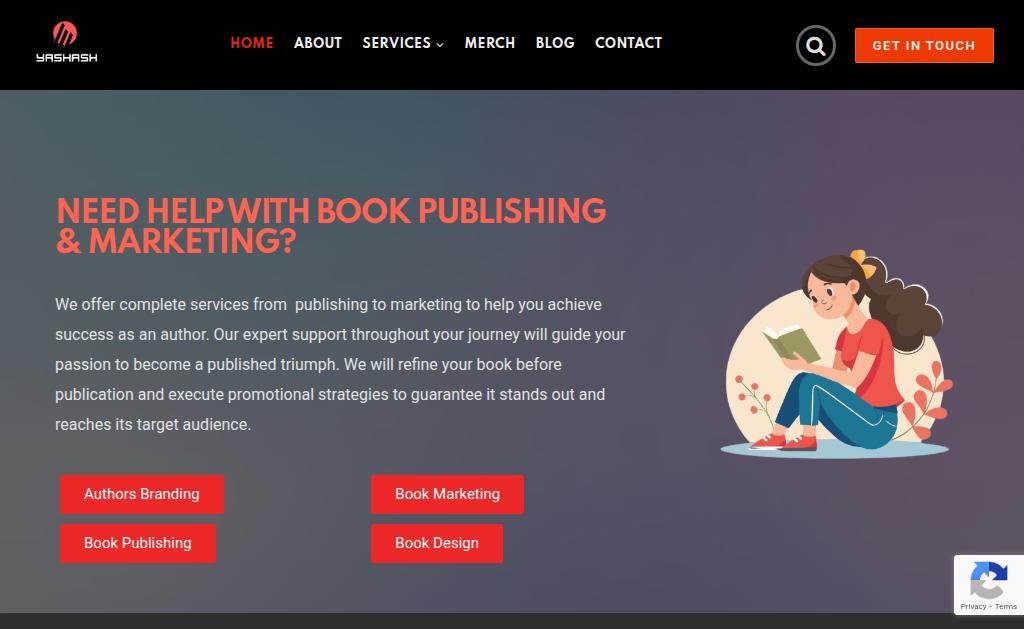This screenshot has height=629, width=1024.
Task: Open the search magnifier icon
Action: click(x=816, y=46)
